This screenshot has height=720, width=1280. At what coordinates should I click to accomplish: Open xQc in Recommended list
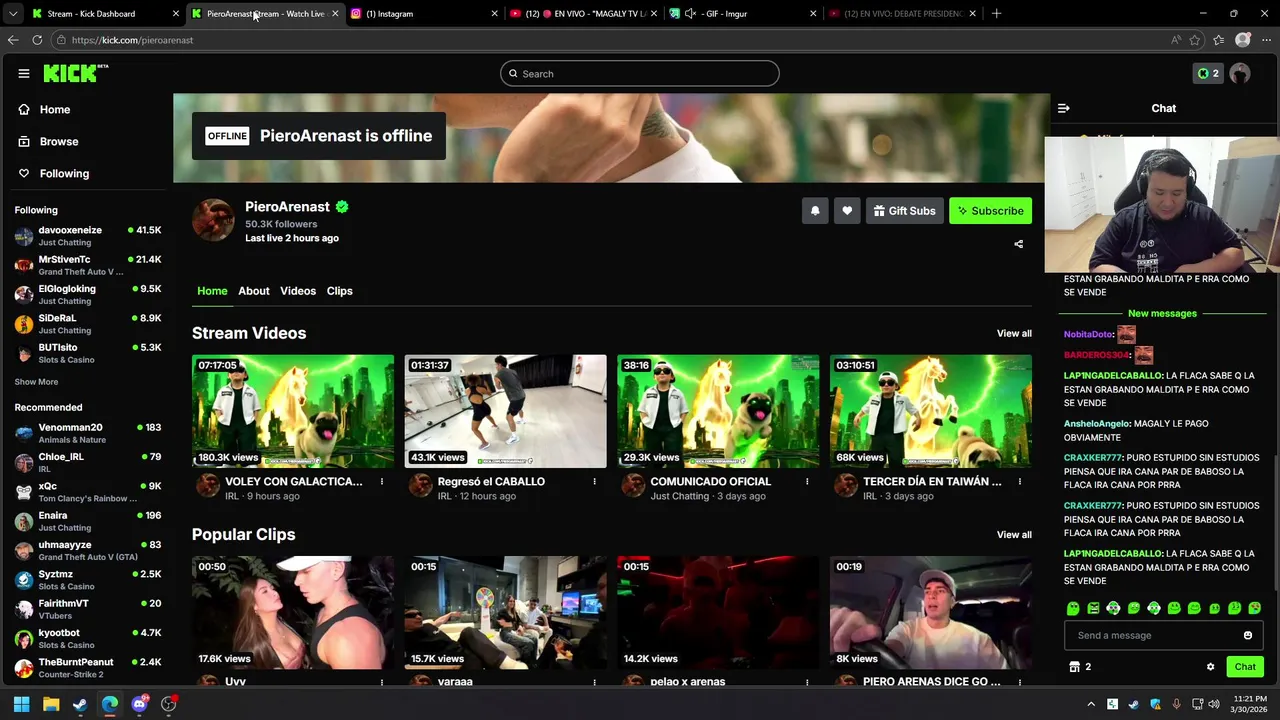[88, 492]
